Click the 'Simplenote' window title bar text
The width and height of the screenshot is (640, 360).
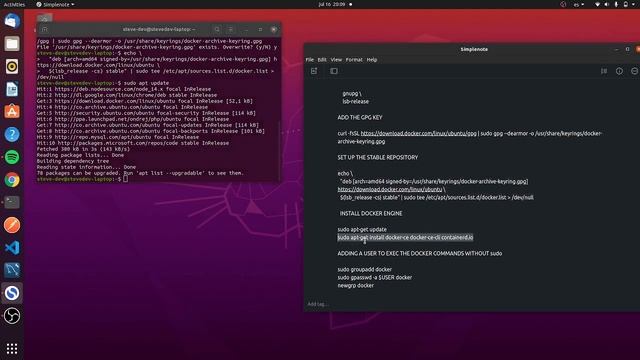[474, 49]
